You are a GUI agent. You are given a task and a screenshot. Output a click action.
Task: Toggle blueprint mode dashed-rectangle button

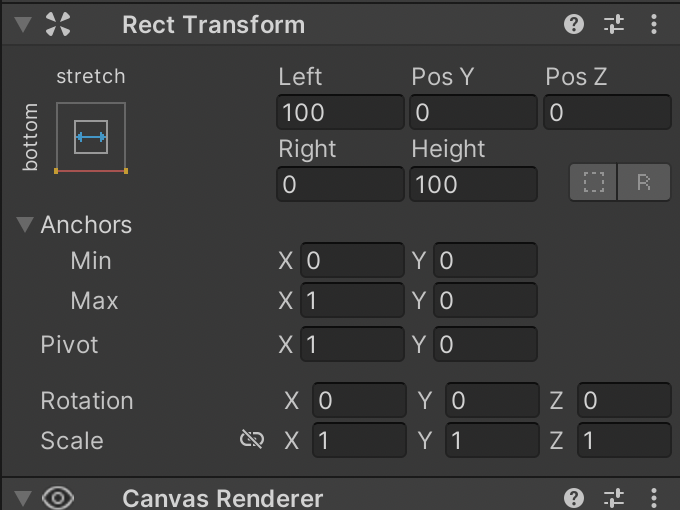(593, 182)
